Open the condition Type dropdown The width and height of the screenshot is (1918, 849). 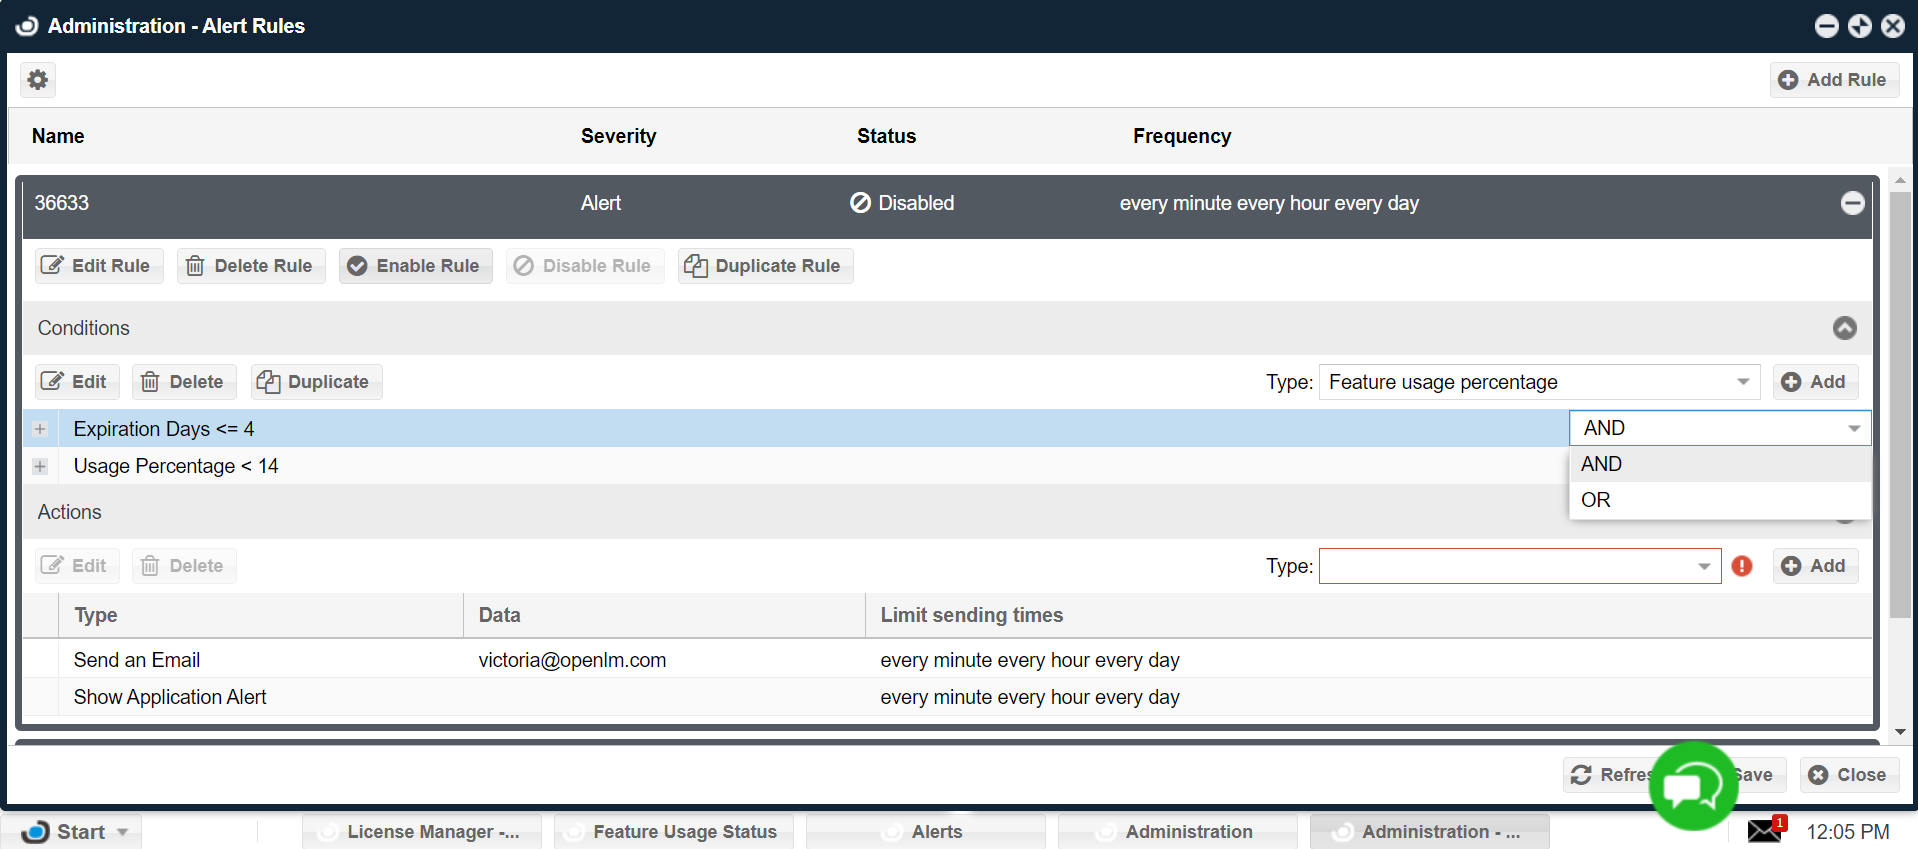1540,382
